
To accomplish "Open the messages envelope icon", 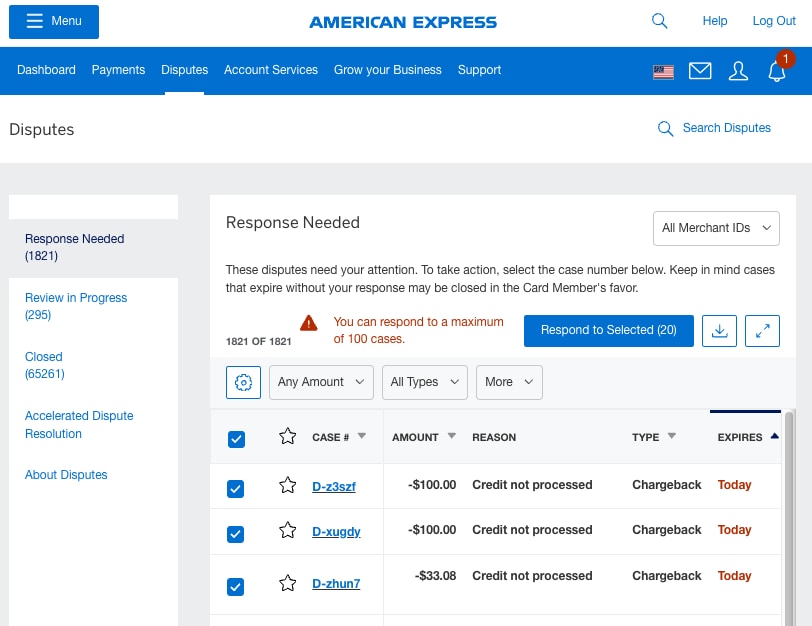I will (700, 70).
